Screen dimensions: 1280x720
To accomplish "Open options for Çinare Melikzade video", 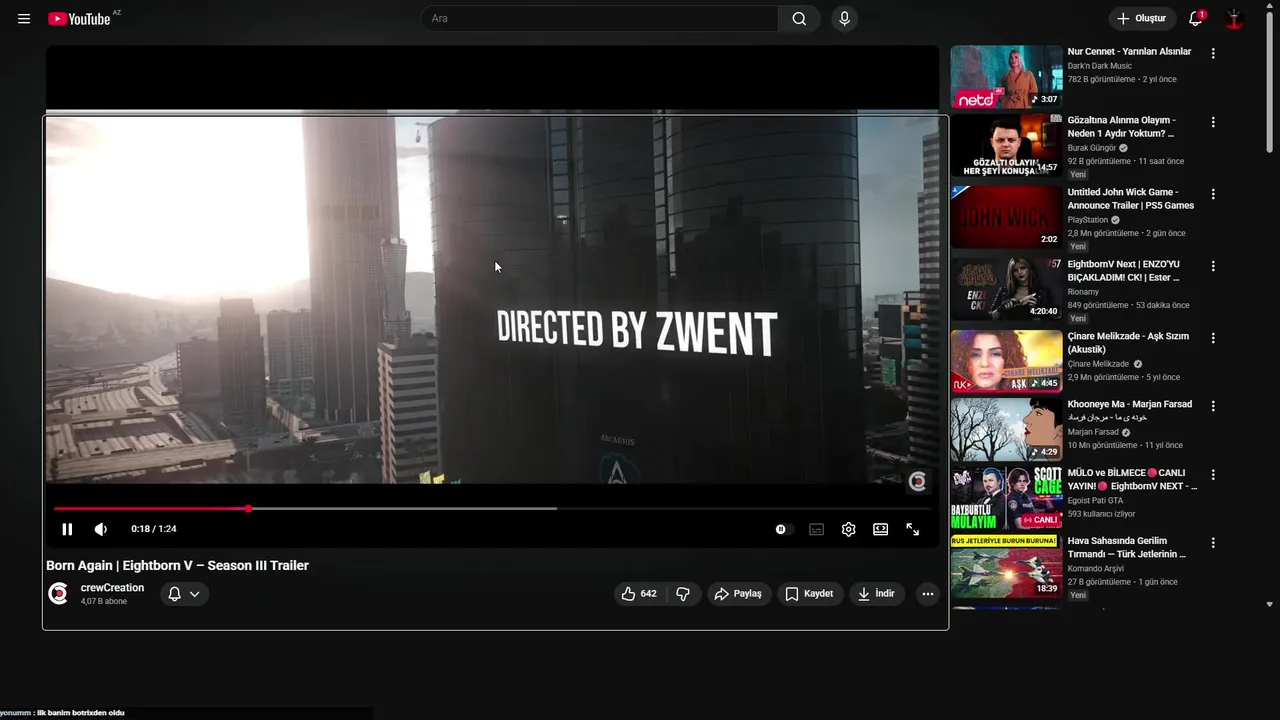I will coord(1213,338).
